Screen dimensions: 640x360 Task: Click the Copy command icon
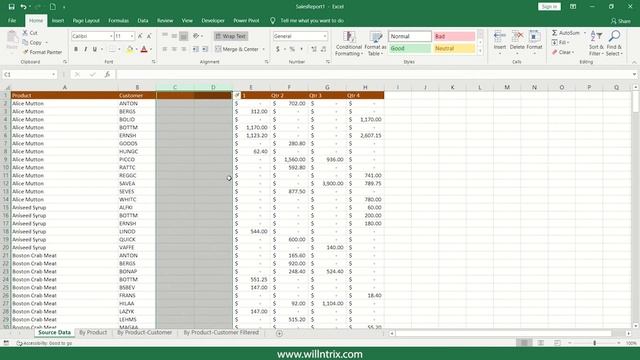(x=25, y=42)
